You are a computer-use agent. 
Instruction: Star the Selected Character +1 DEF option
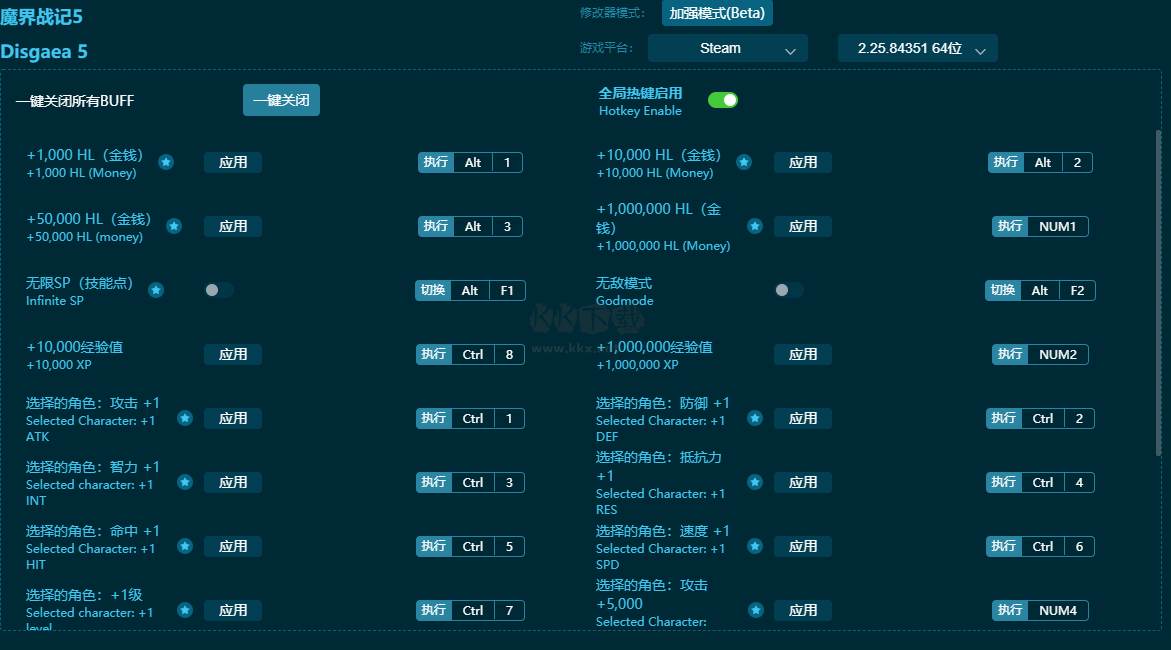[755, 418]
